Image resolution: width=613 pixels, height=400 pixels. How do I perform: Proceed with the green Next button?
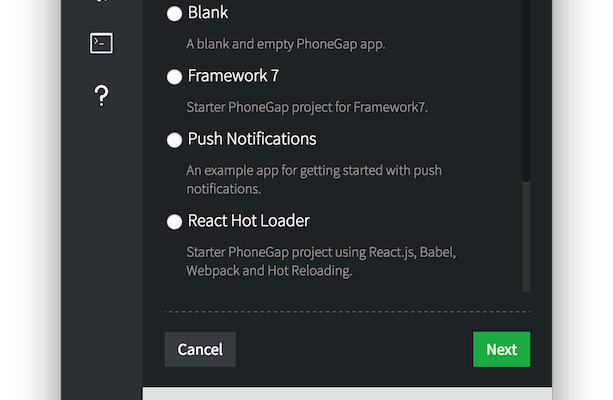click(502, 350)
